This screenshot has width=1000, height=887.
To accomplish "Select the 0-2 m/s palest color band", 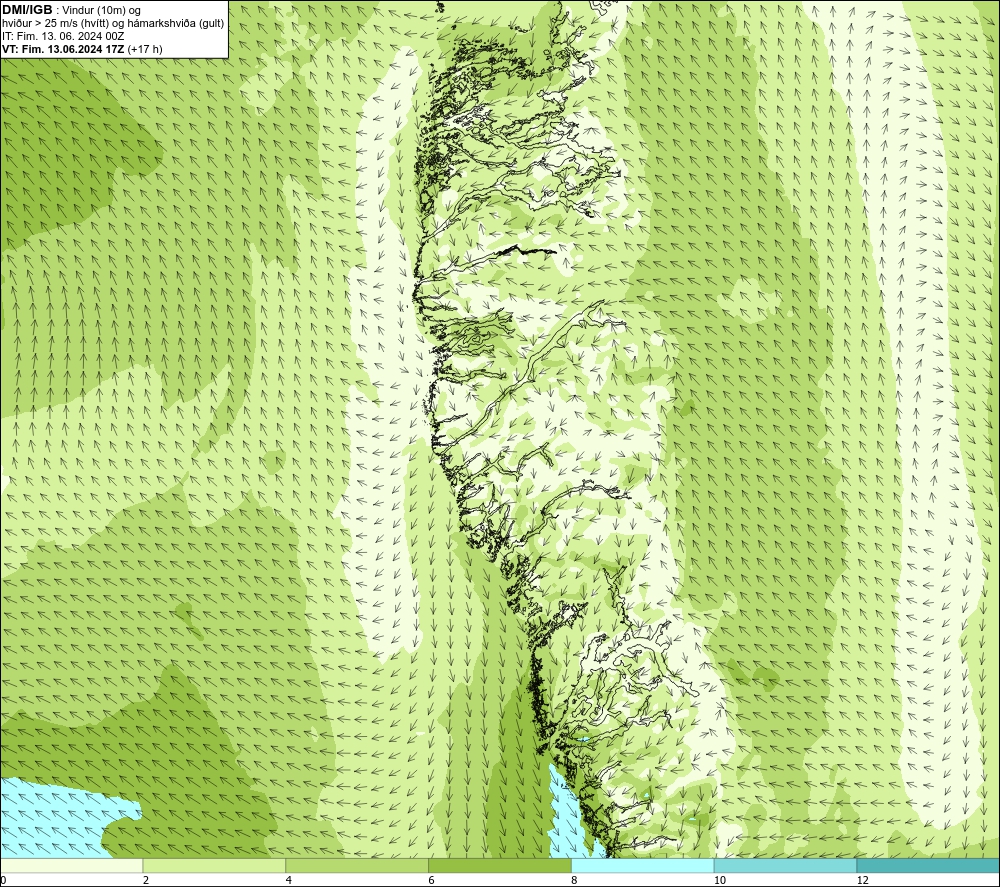I will coord(71,866).
